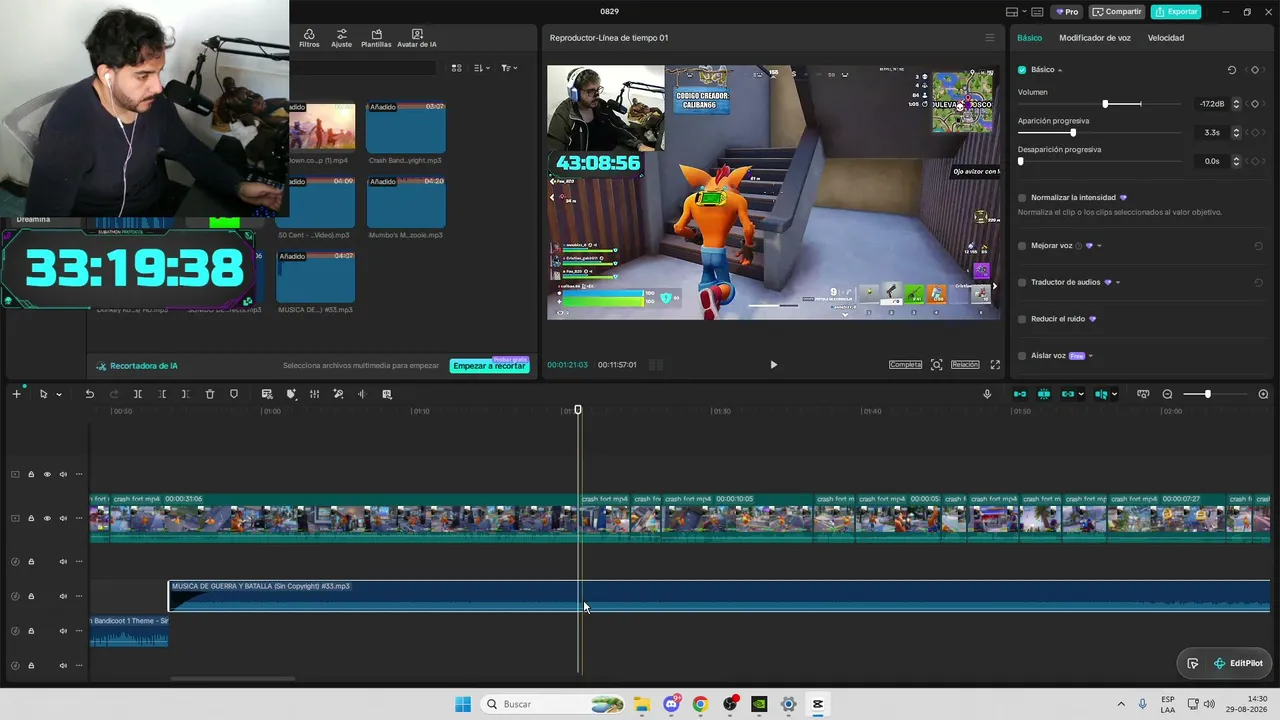
Task: Enable Normalizar la intensidad
Action: pos(1022,198)
